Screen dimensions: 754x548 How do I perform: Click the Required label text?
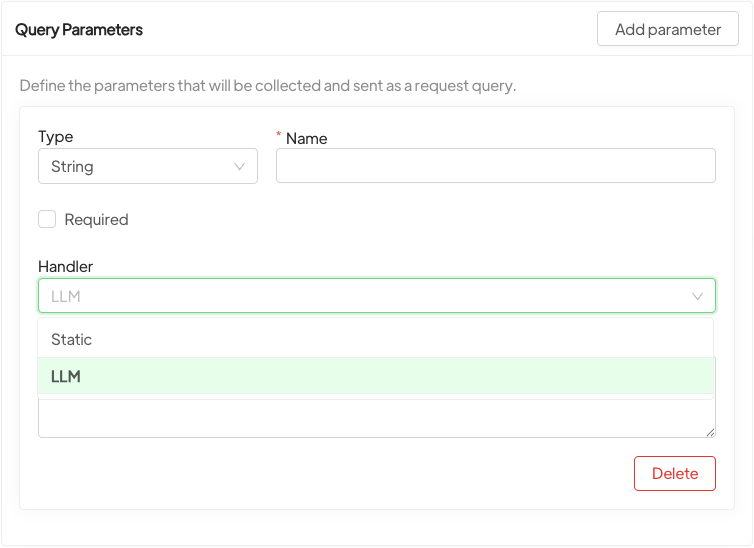(x=96, y=219)
